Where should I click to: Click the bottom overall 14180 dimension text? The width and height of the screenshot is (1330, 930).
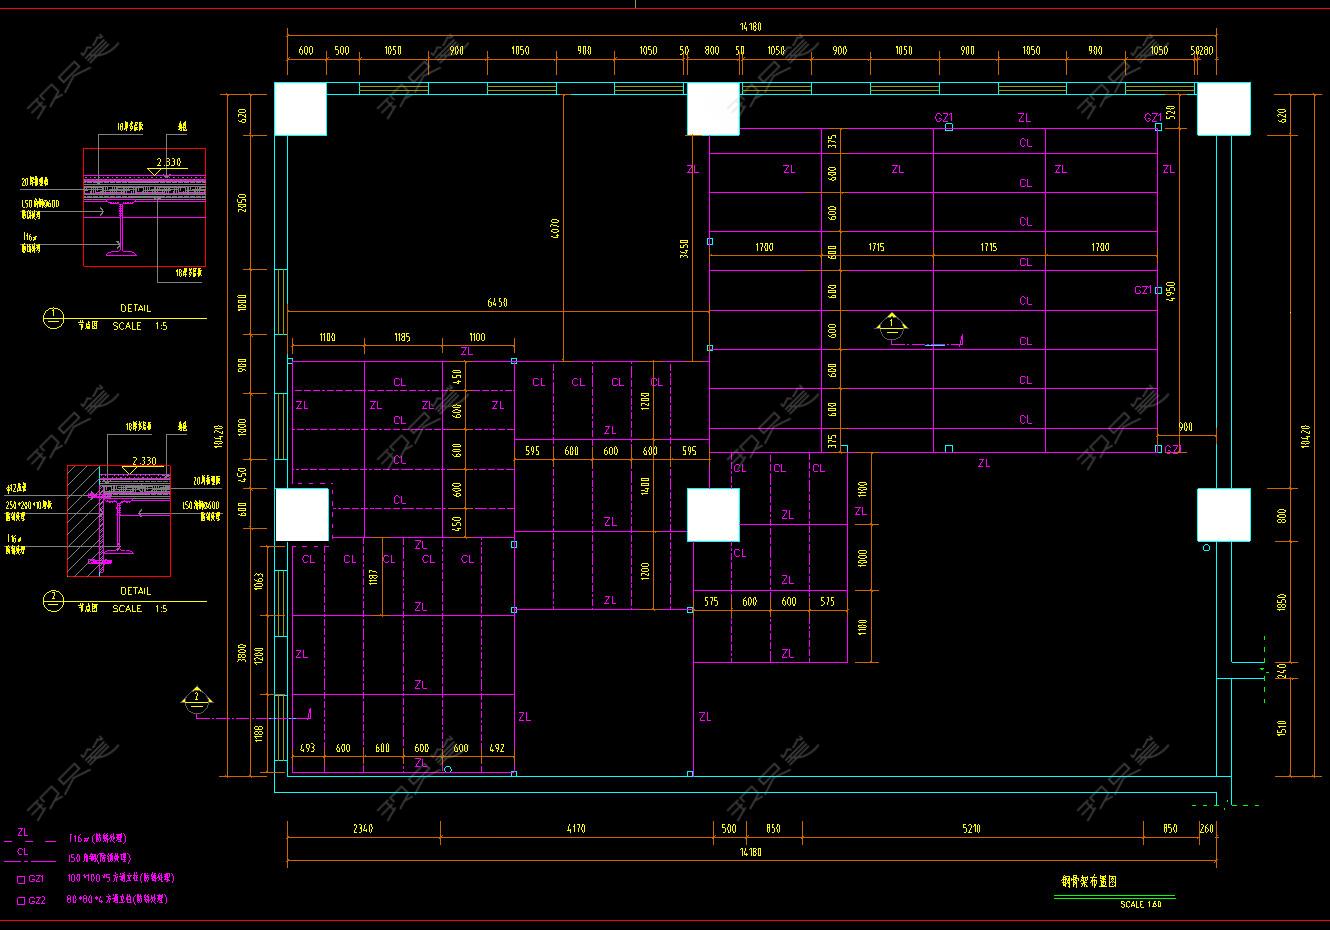pyautogui.click(x=750, y=853)
